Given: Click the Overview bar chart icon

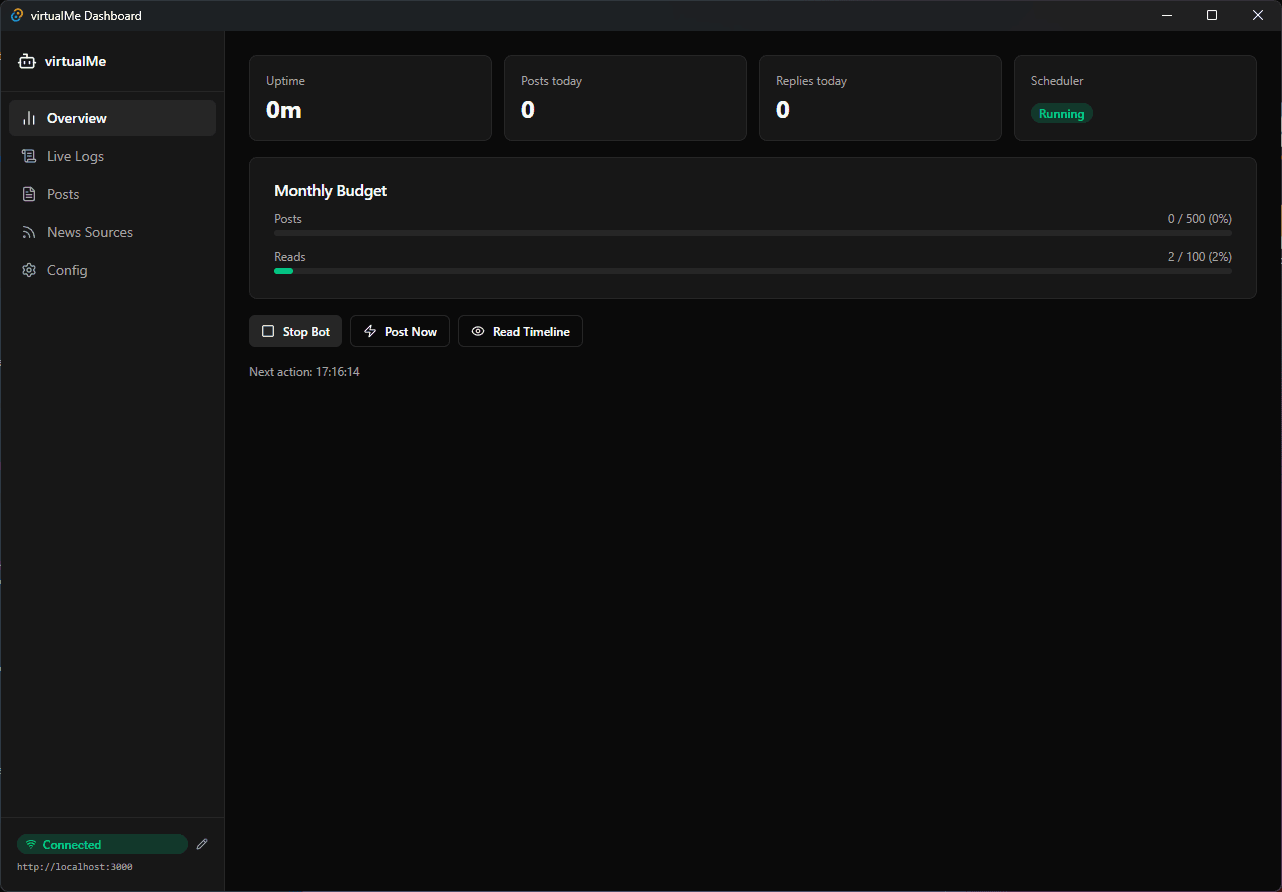Looking at the screenshot, I should click(x=29, y=118).
